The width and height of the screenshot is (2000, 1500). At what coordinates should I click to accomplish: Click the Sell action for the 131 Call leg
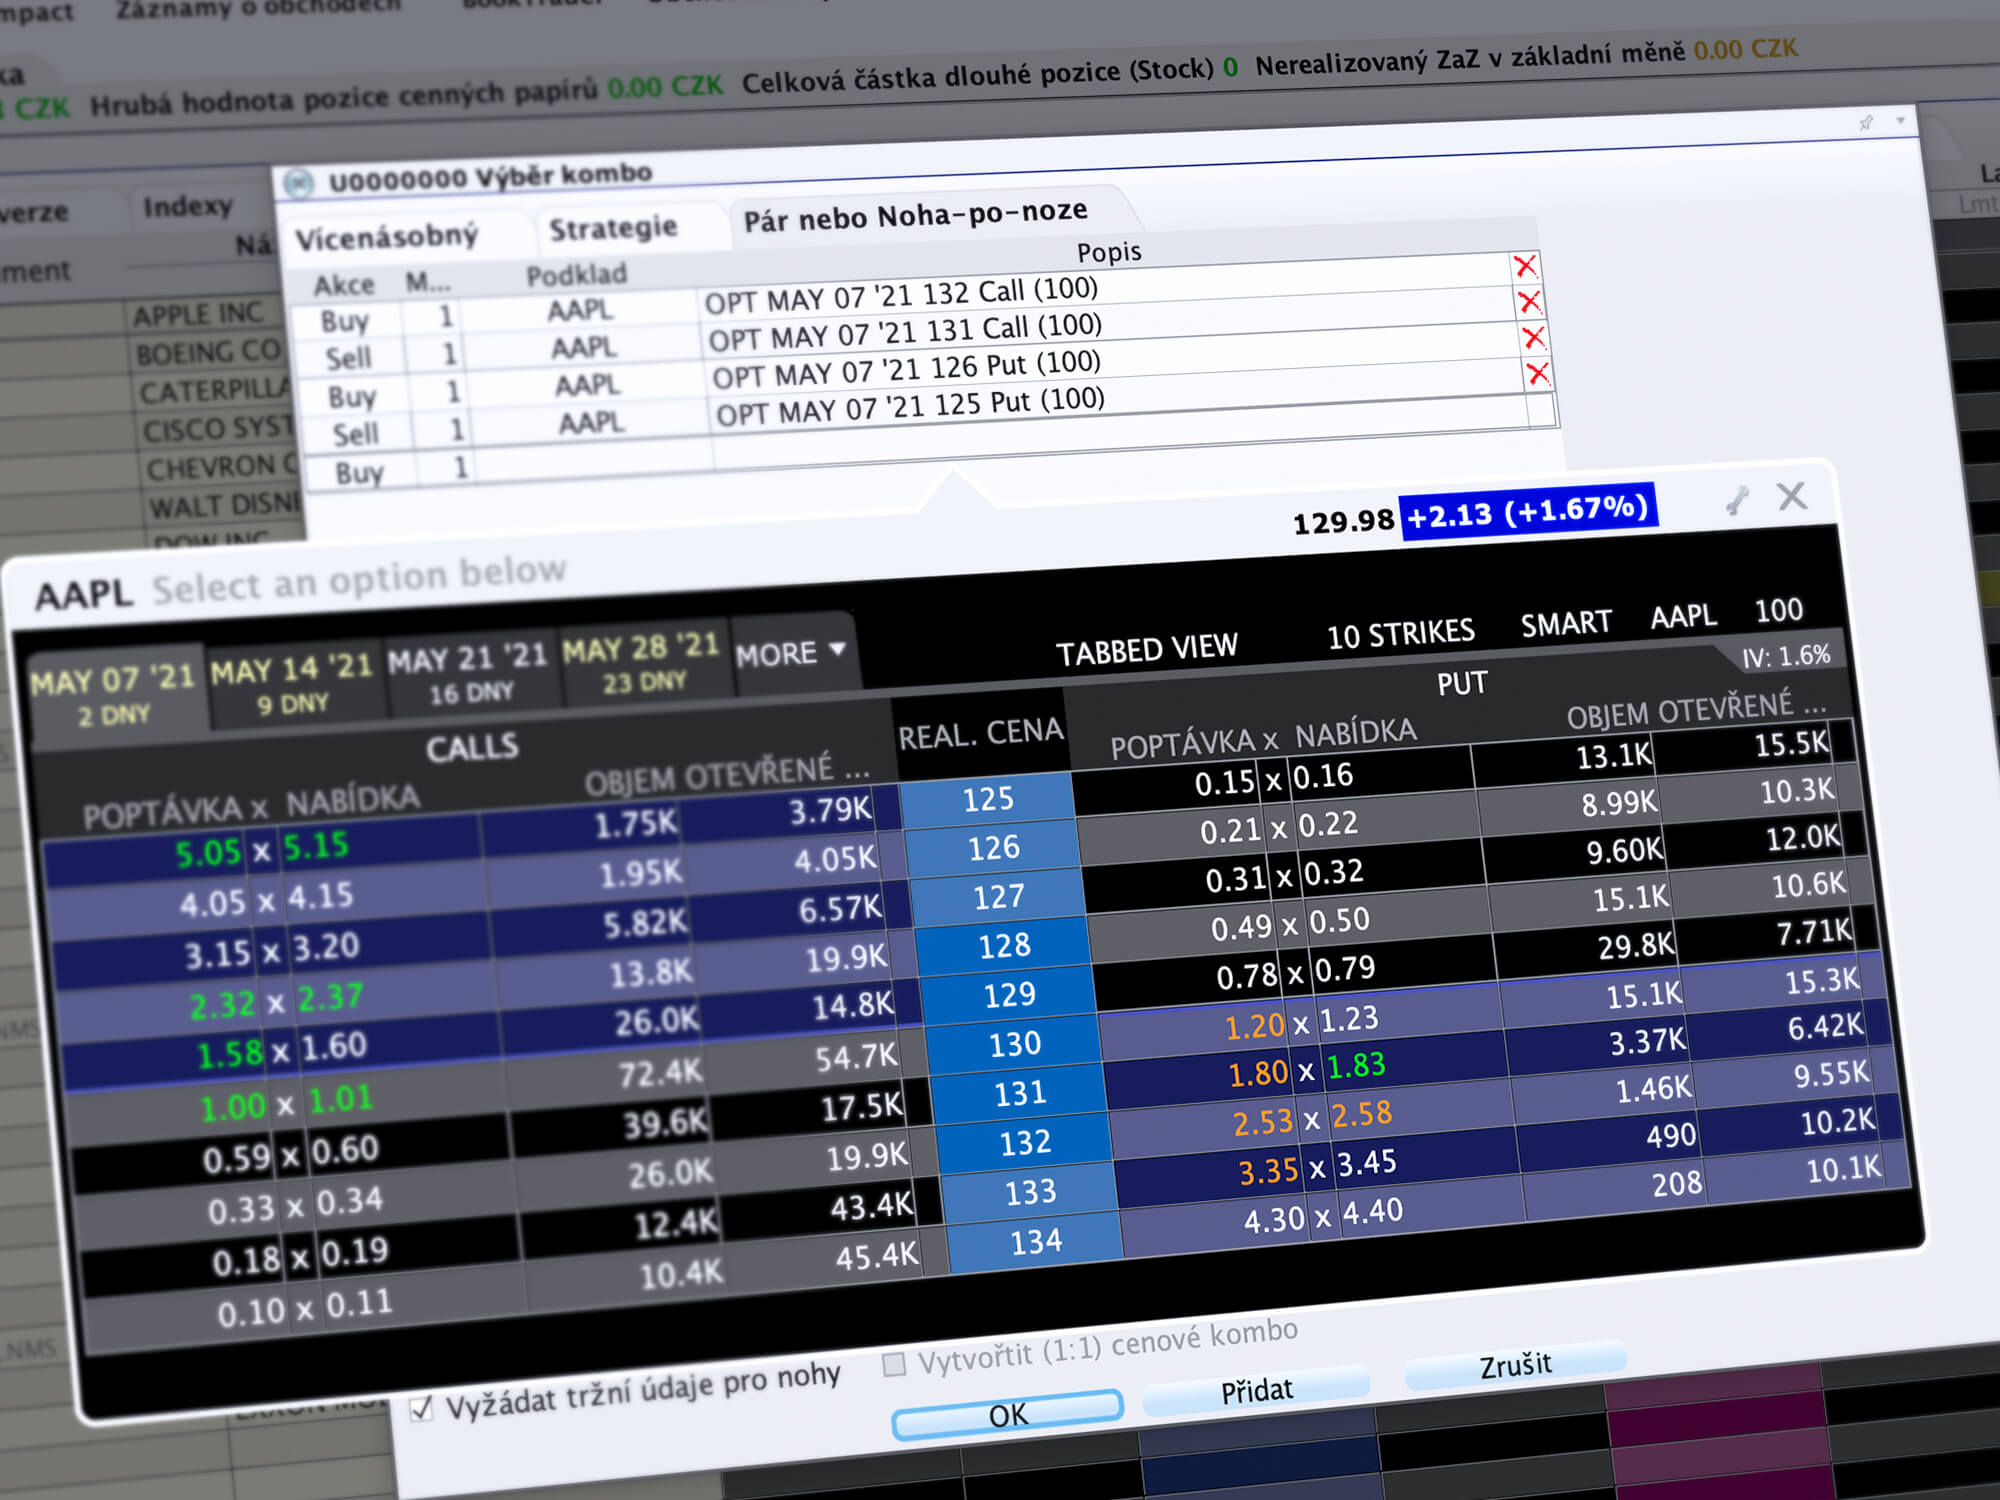[x=349, y=358]
